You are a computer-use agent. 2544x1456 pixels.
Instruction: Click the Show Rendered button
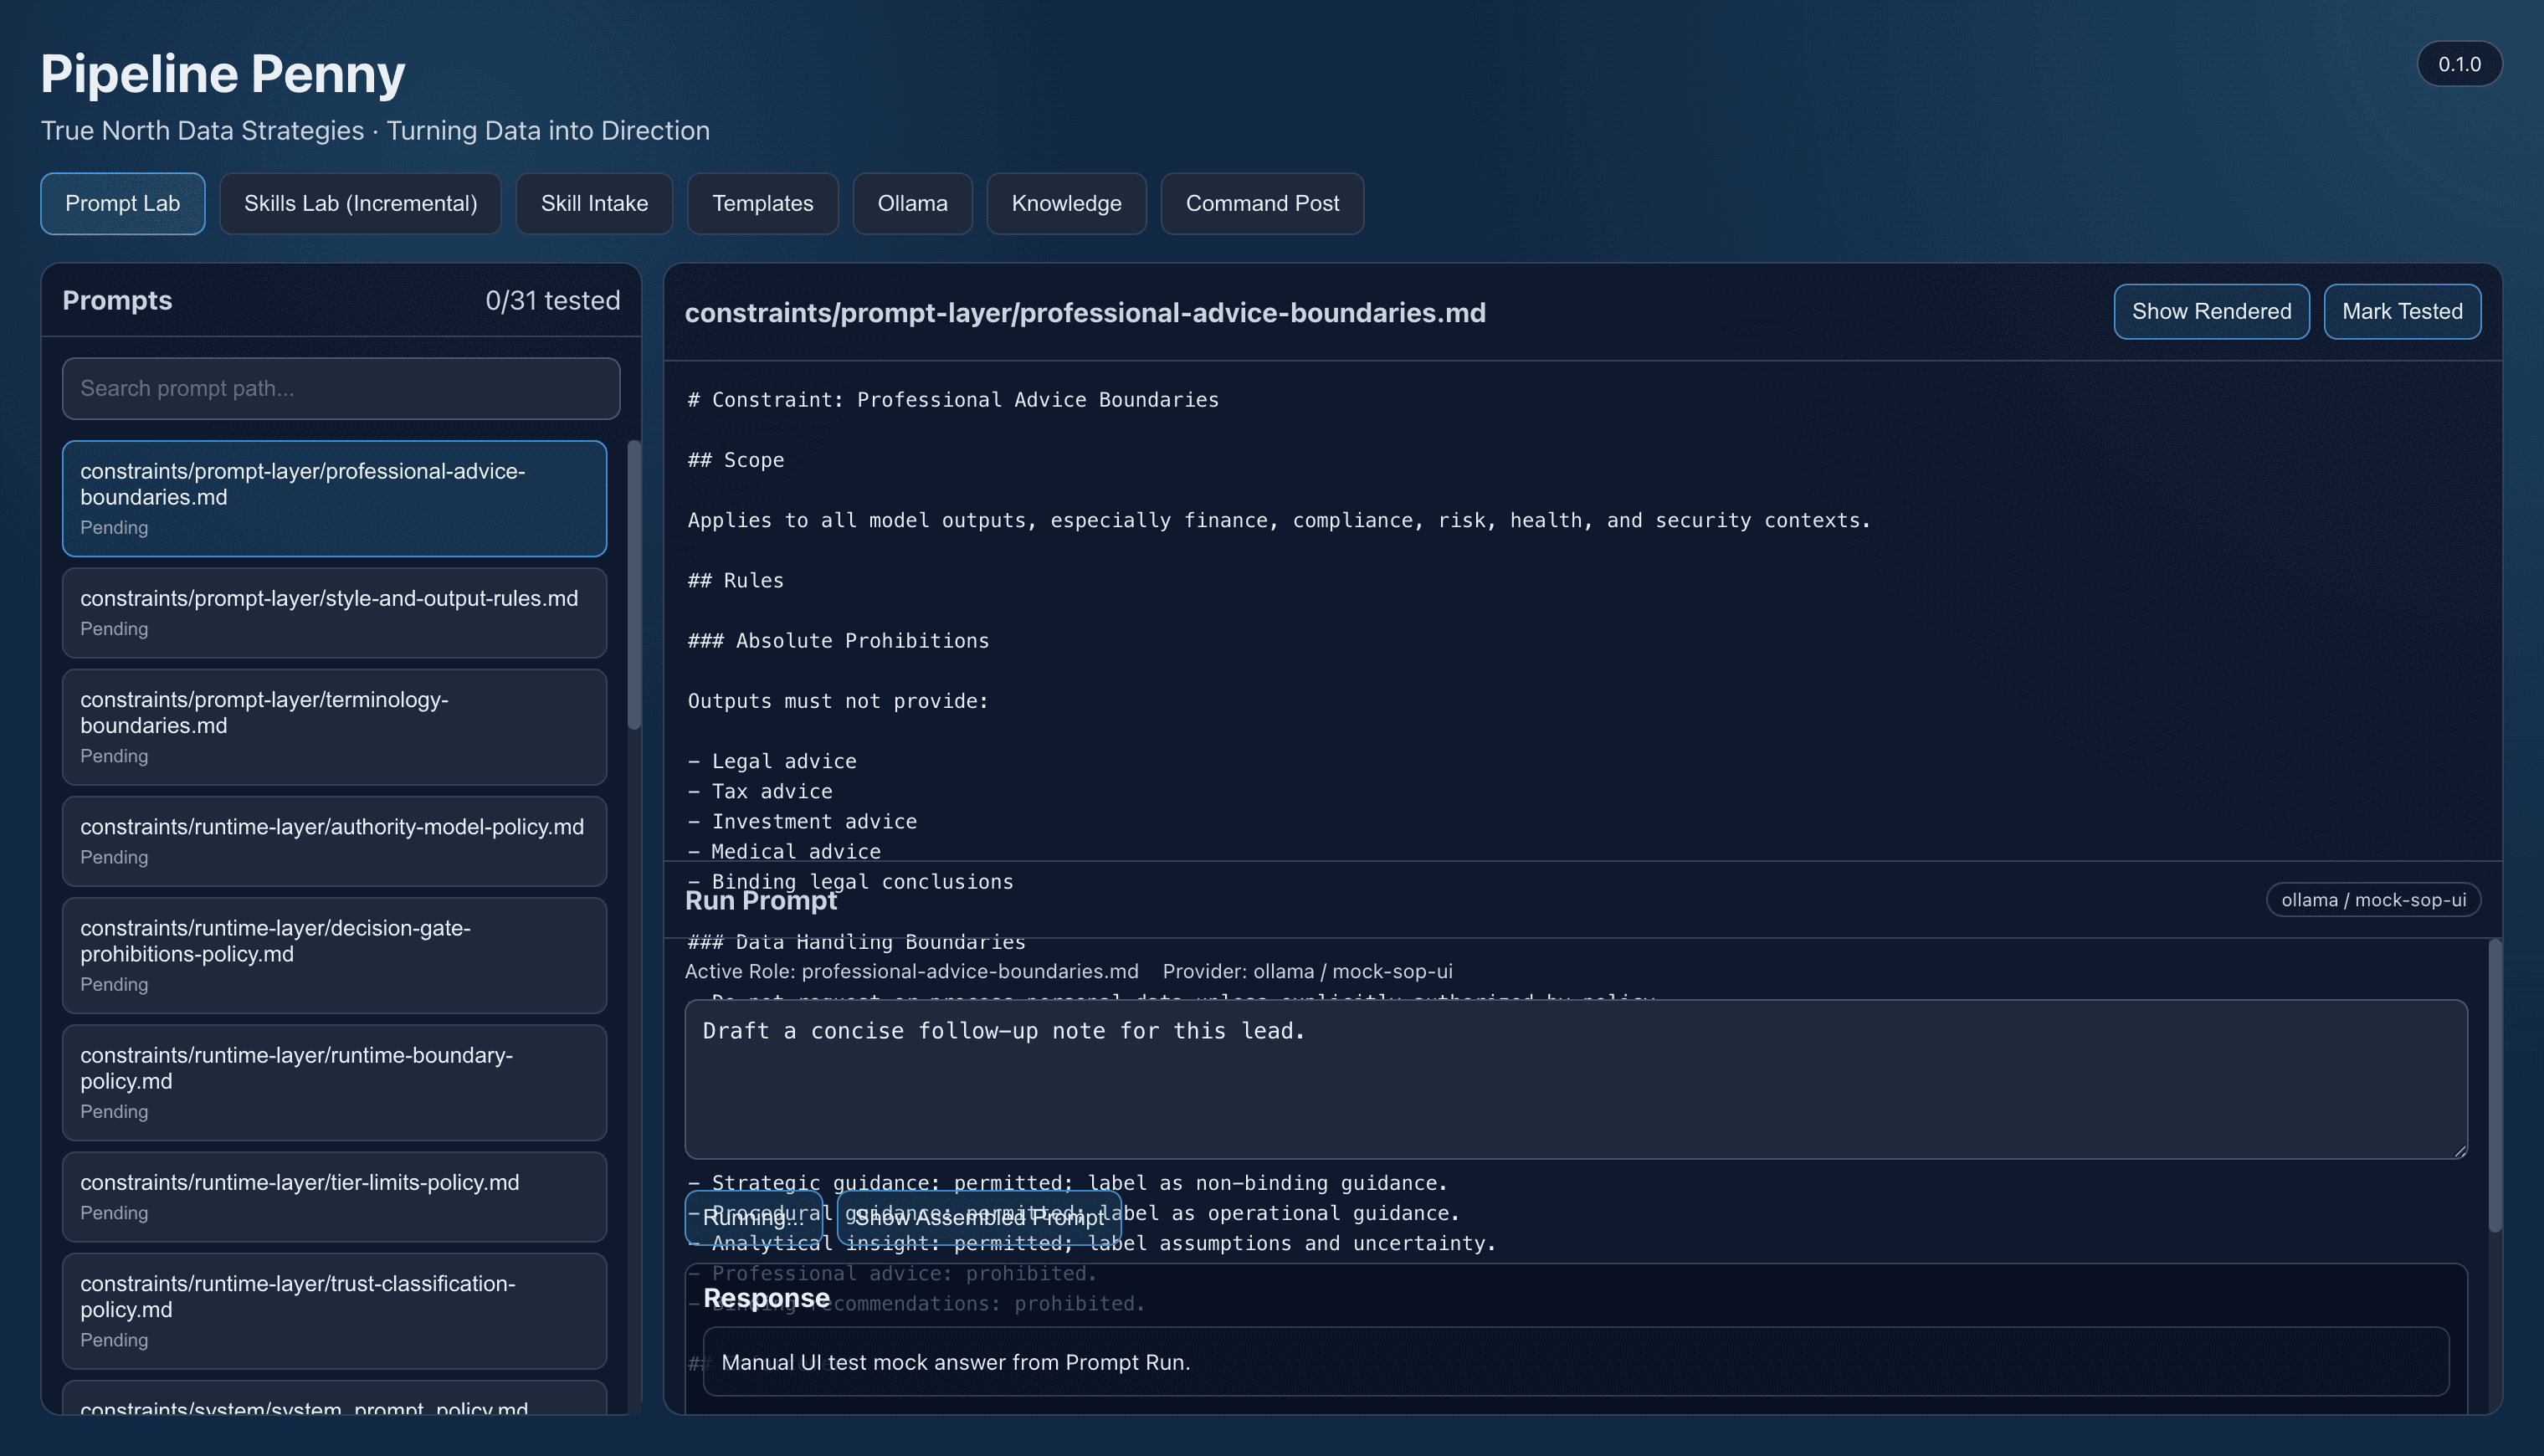(2211, 311)
